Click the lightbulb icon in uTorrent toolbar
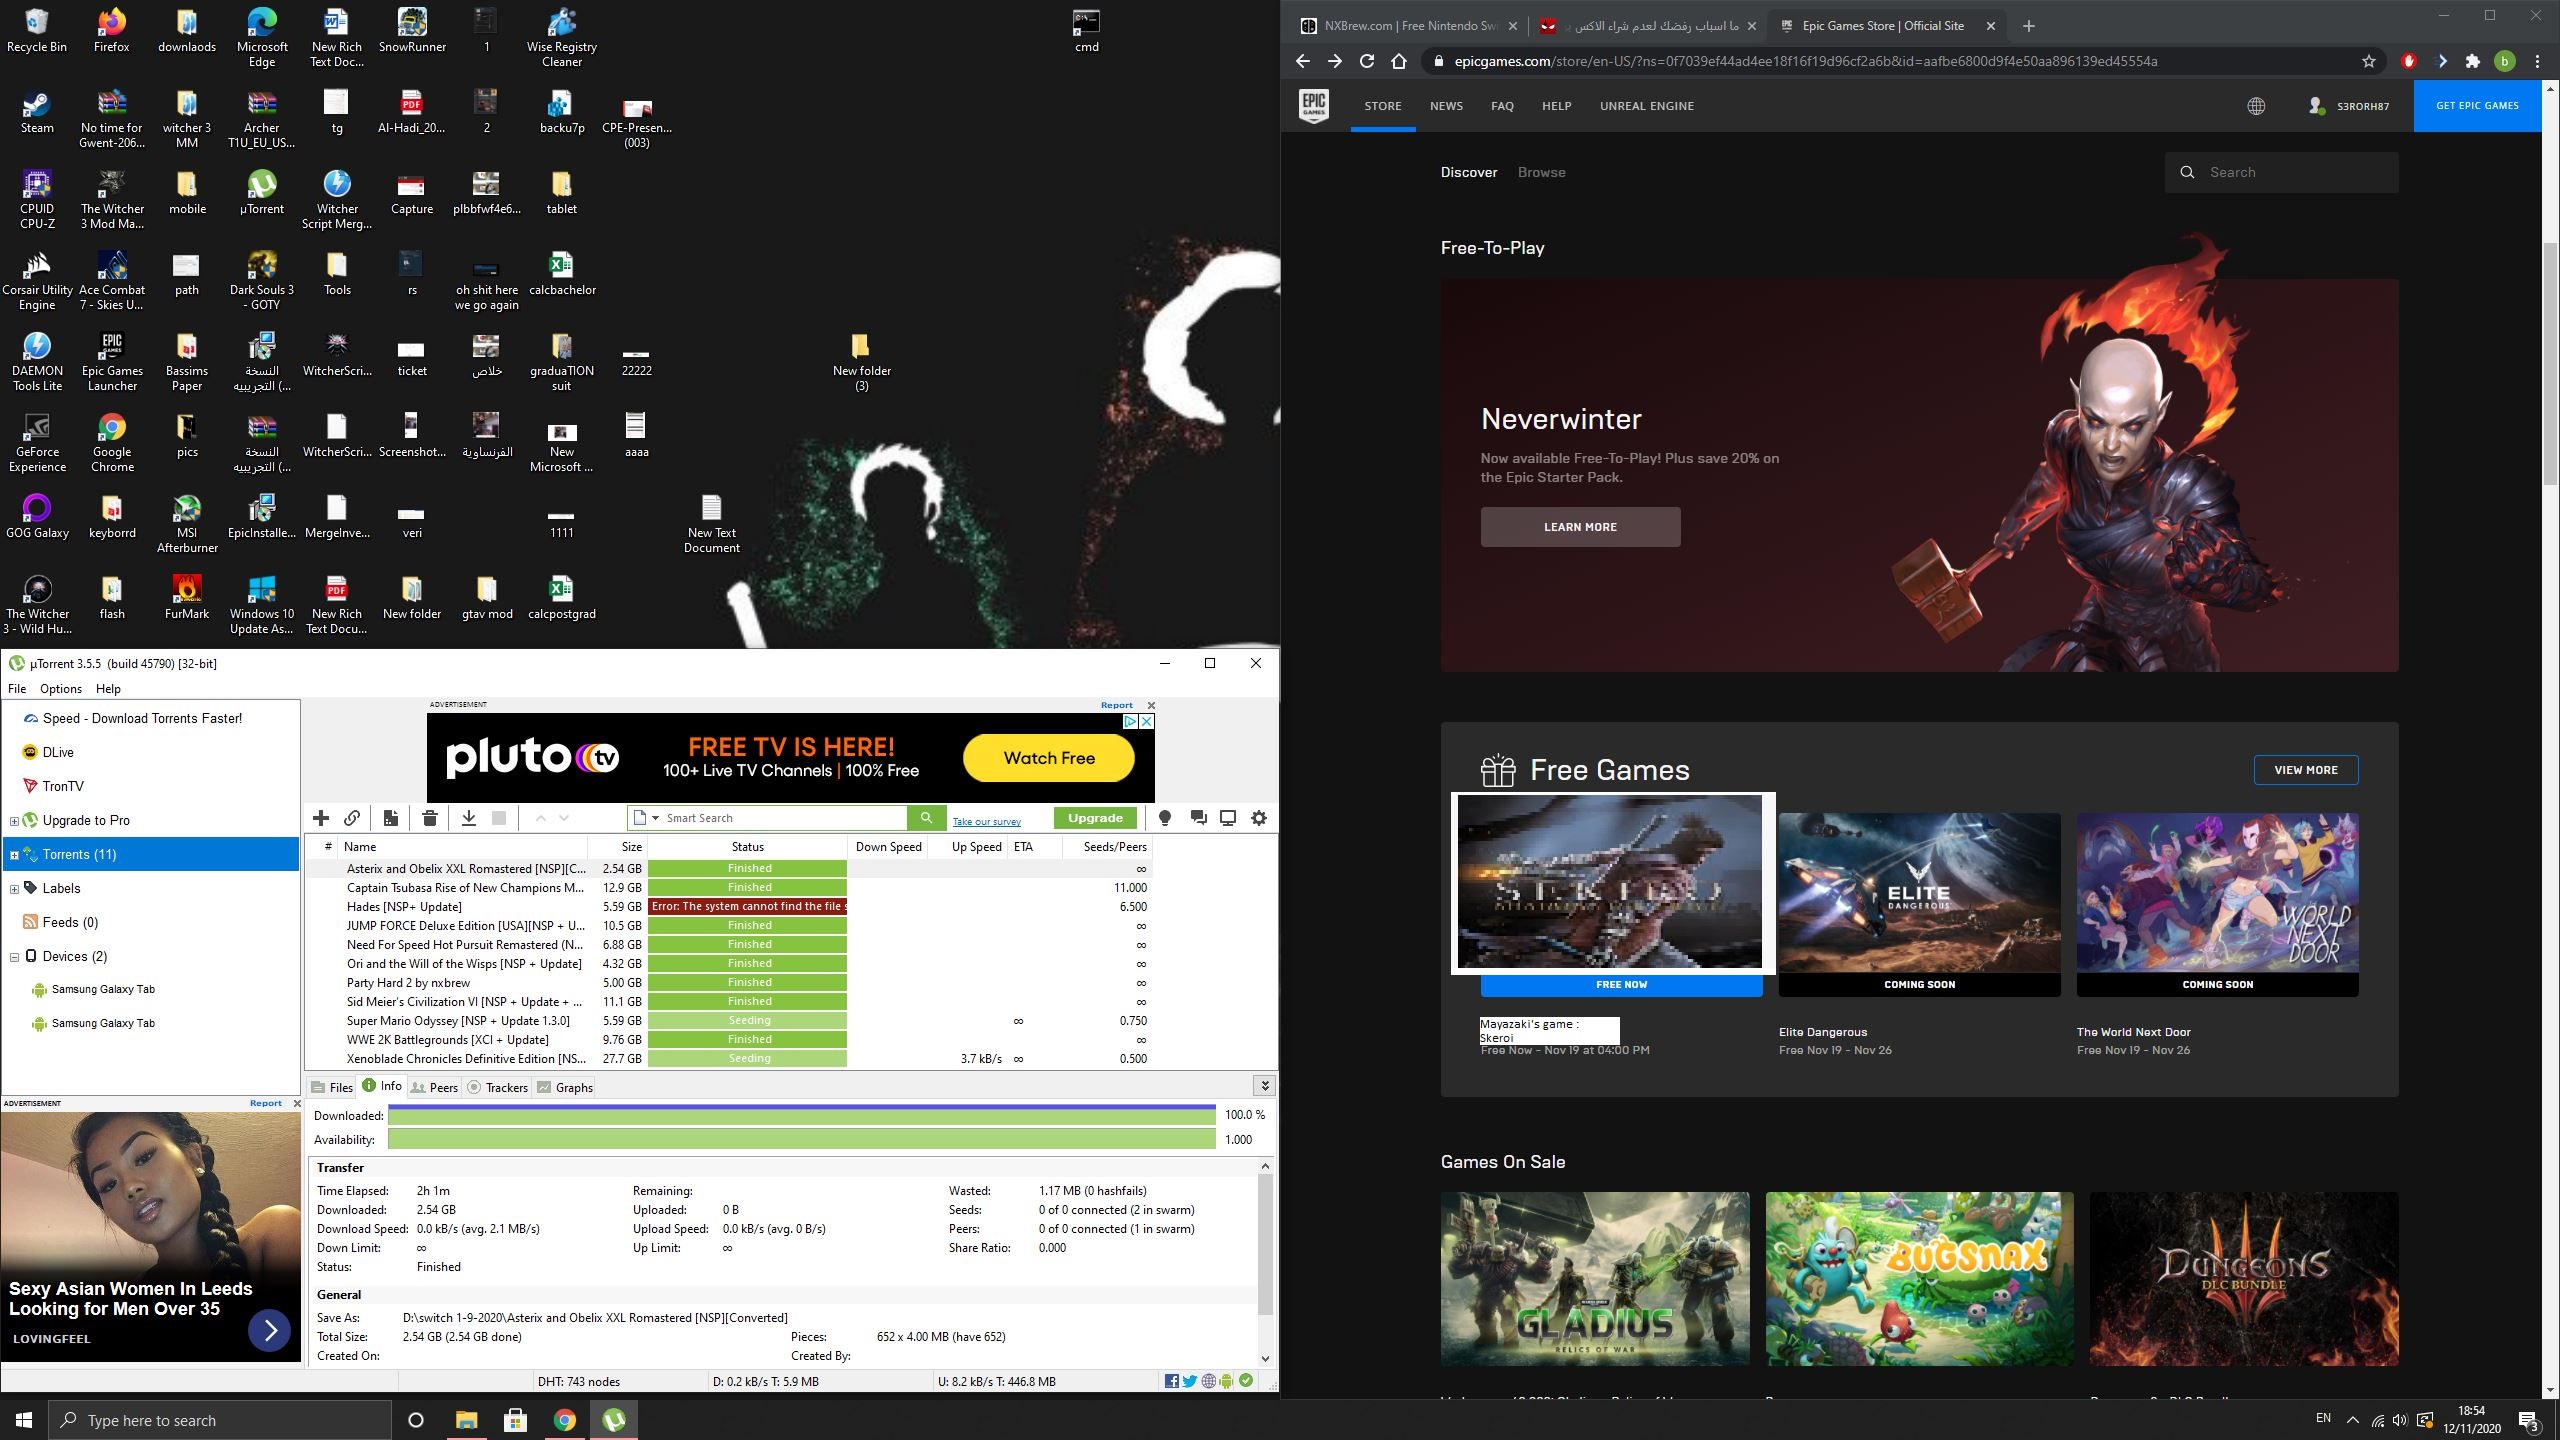Screen dimensions: 2560x1440 coord(1165,818)
